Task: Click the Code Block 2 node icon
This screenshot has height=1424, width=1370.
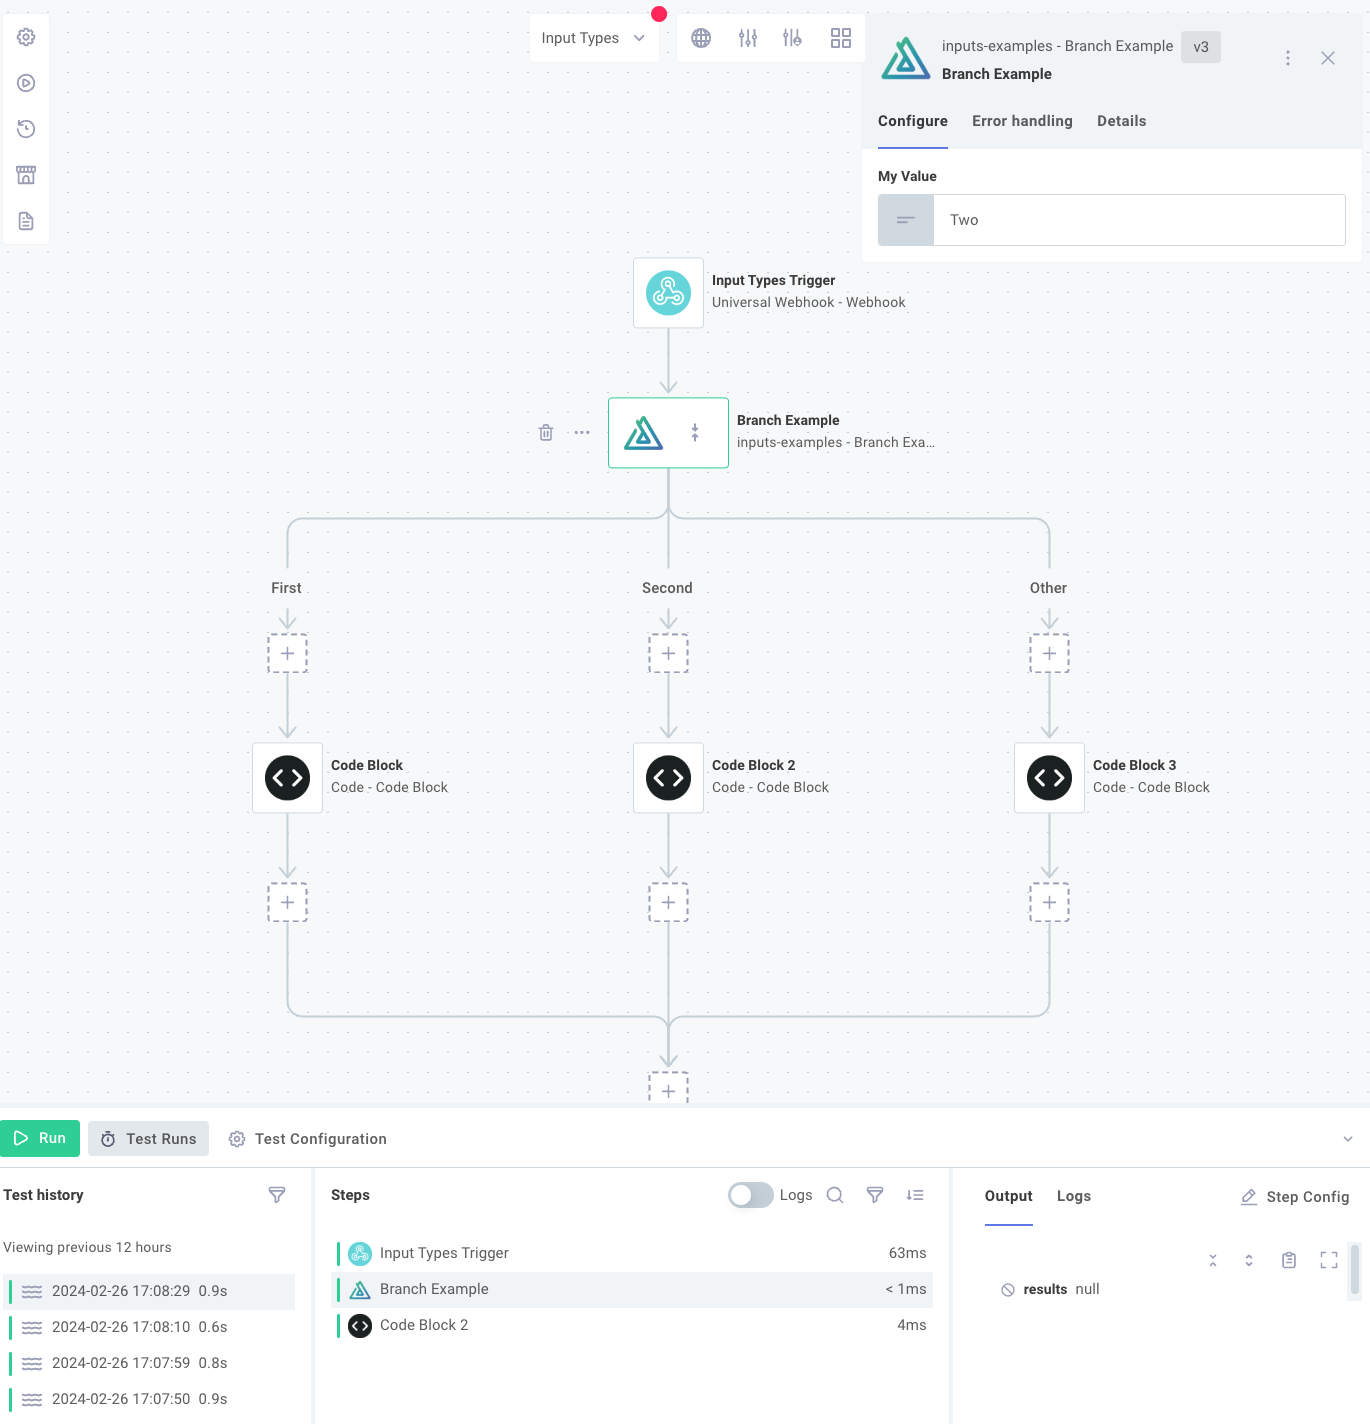Action: tap(668, 778)
